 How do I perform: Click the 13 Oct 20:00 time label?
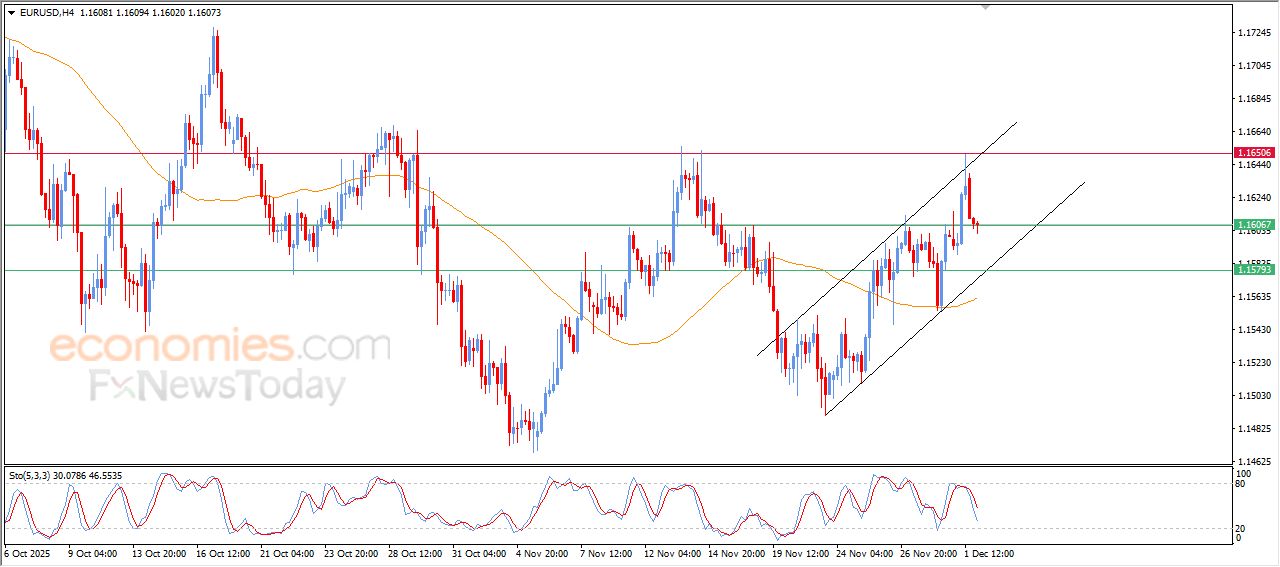(x=159, y=553)
